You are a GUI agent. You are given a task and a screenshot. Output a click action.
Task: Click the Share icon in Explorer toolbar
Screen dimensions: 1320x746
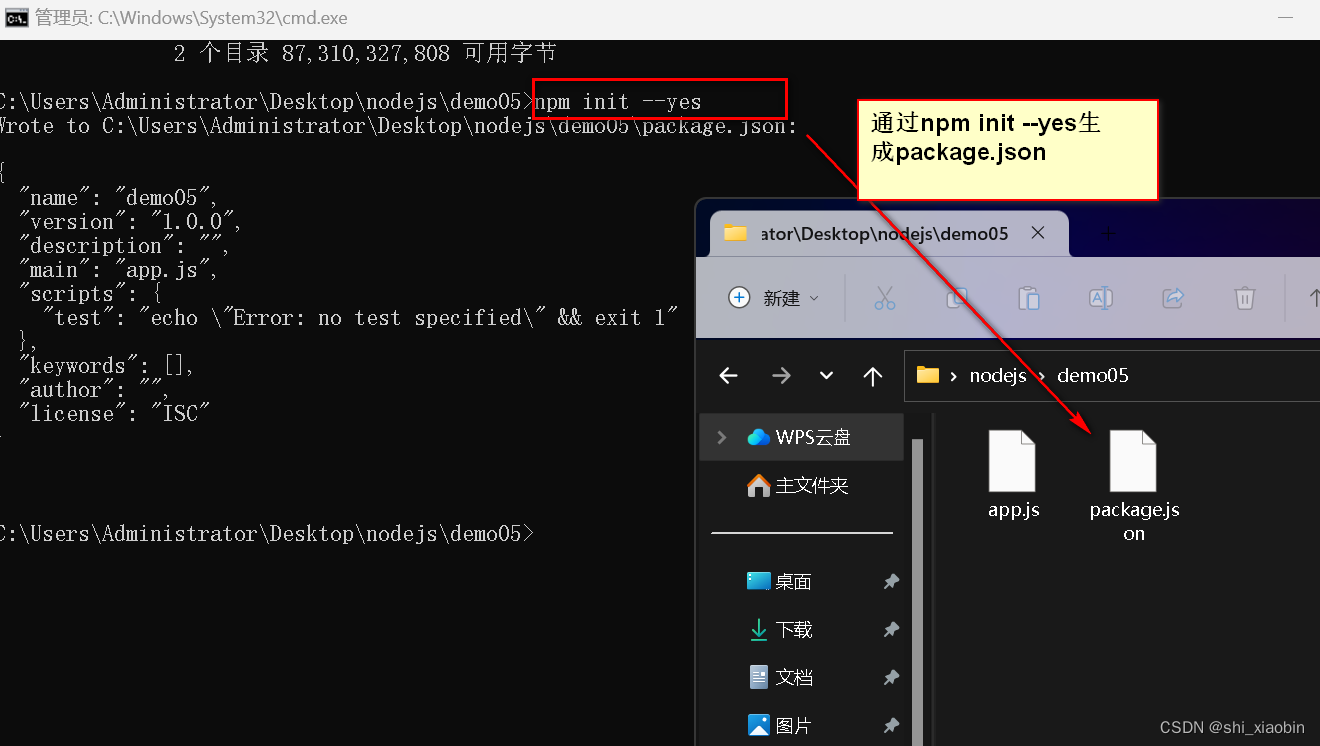(1173, 298)
